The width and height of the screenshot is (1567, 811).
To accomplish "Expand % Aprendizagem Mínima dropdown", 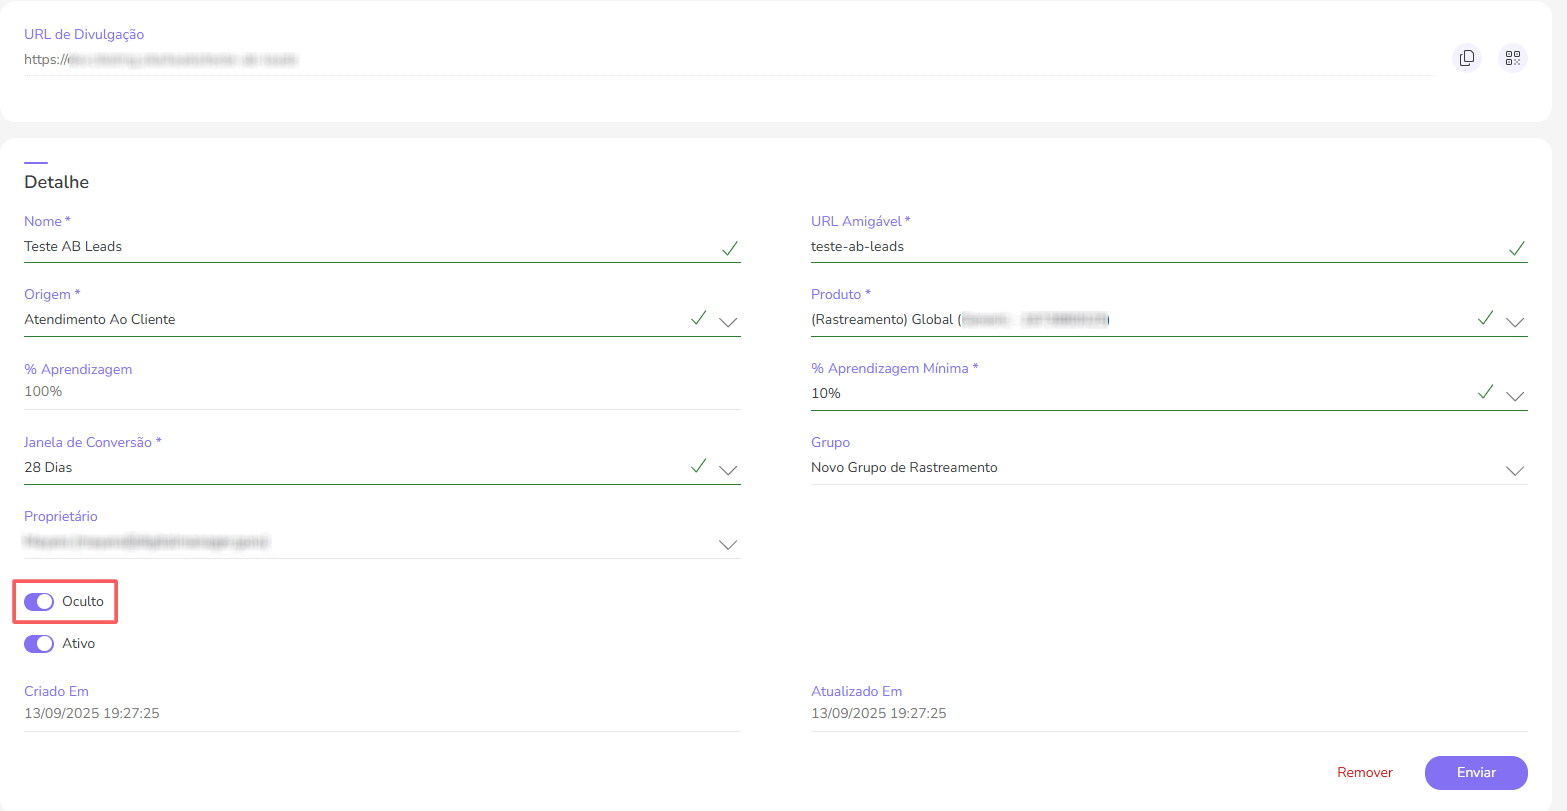I will (x=1515, y=395).
